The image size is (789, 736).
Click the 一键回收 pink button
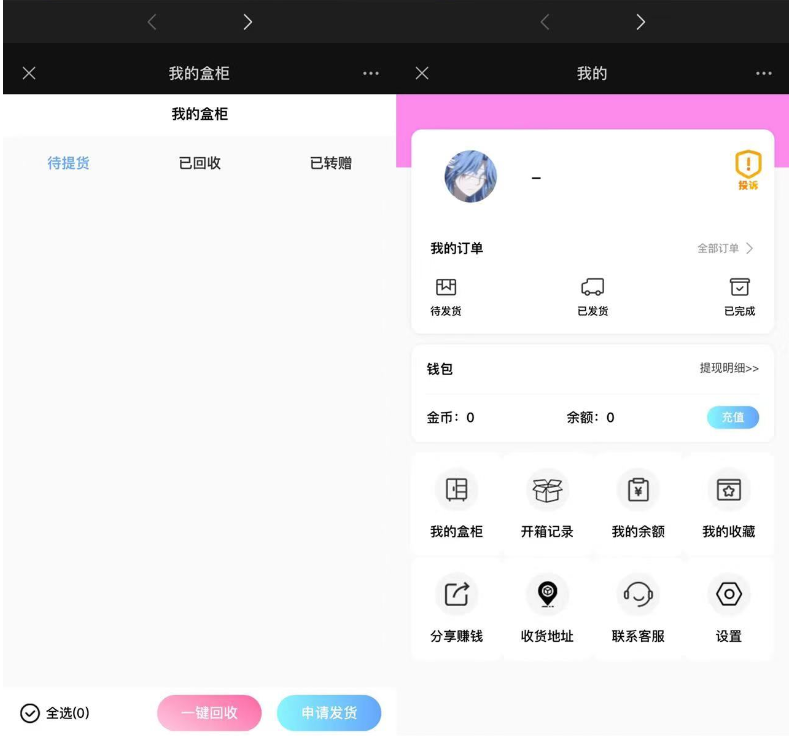209,713
